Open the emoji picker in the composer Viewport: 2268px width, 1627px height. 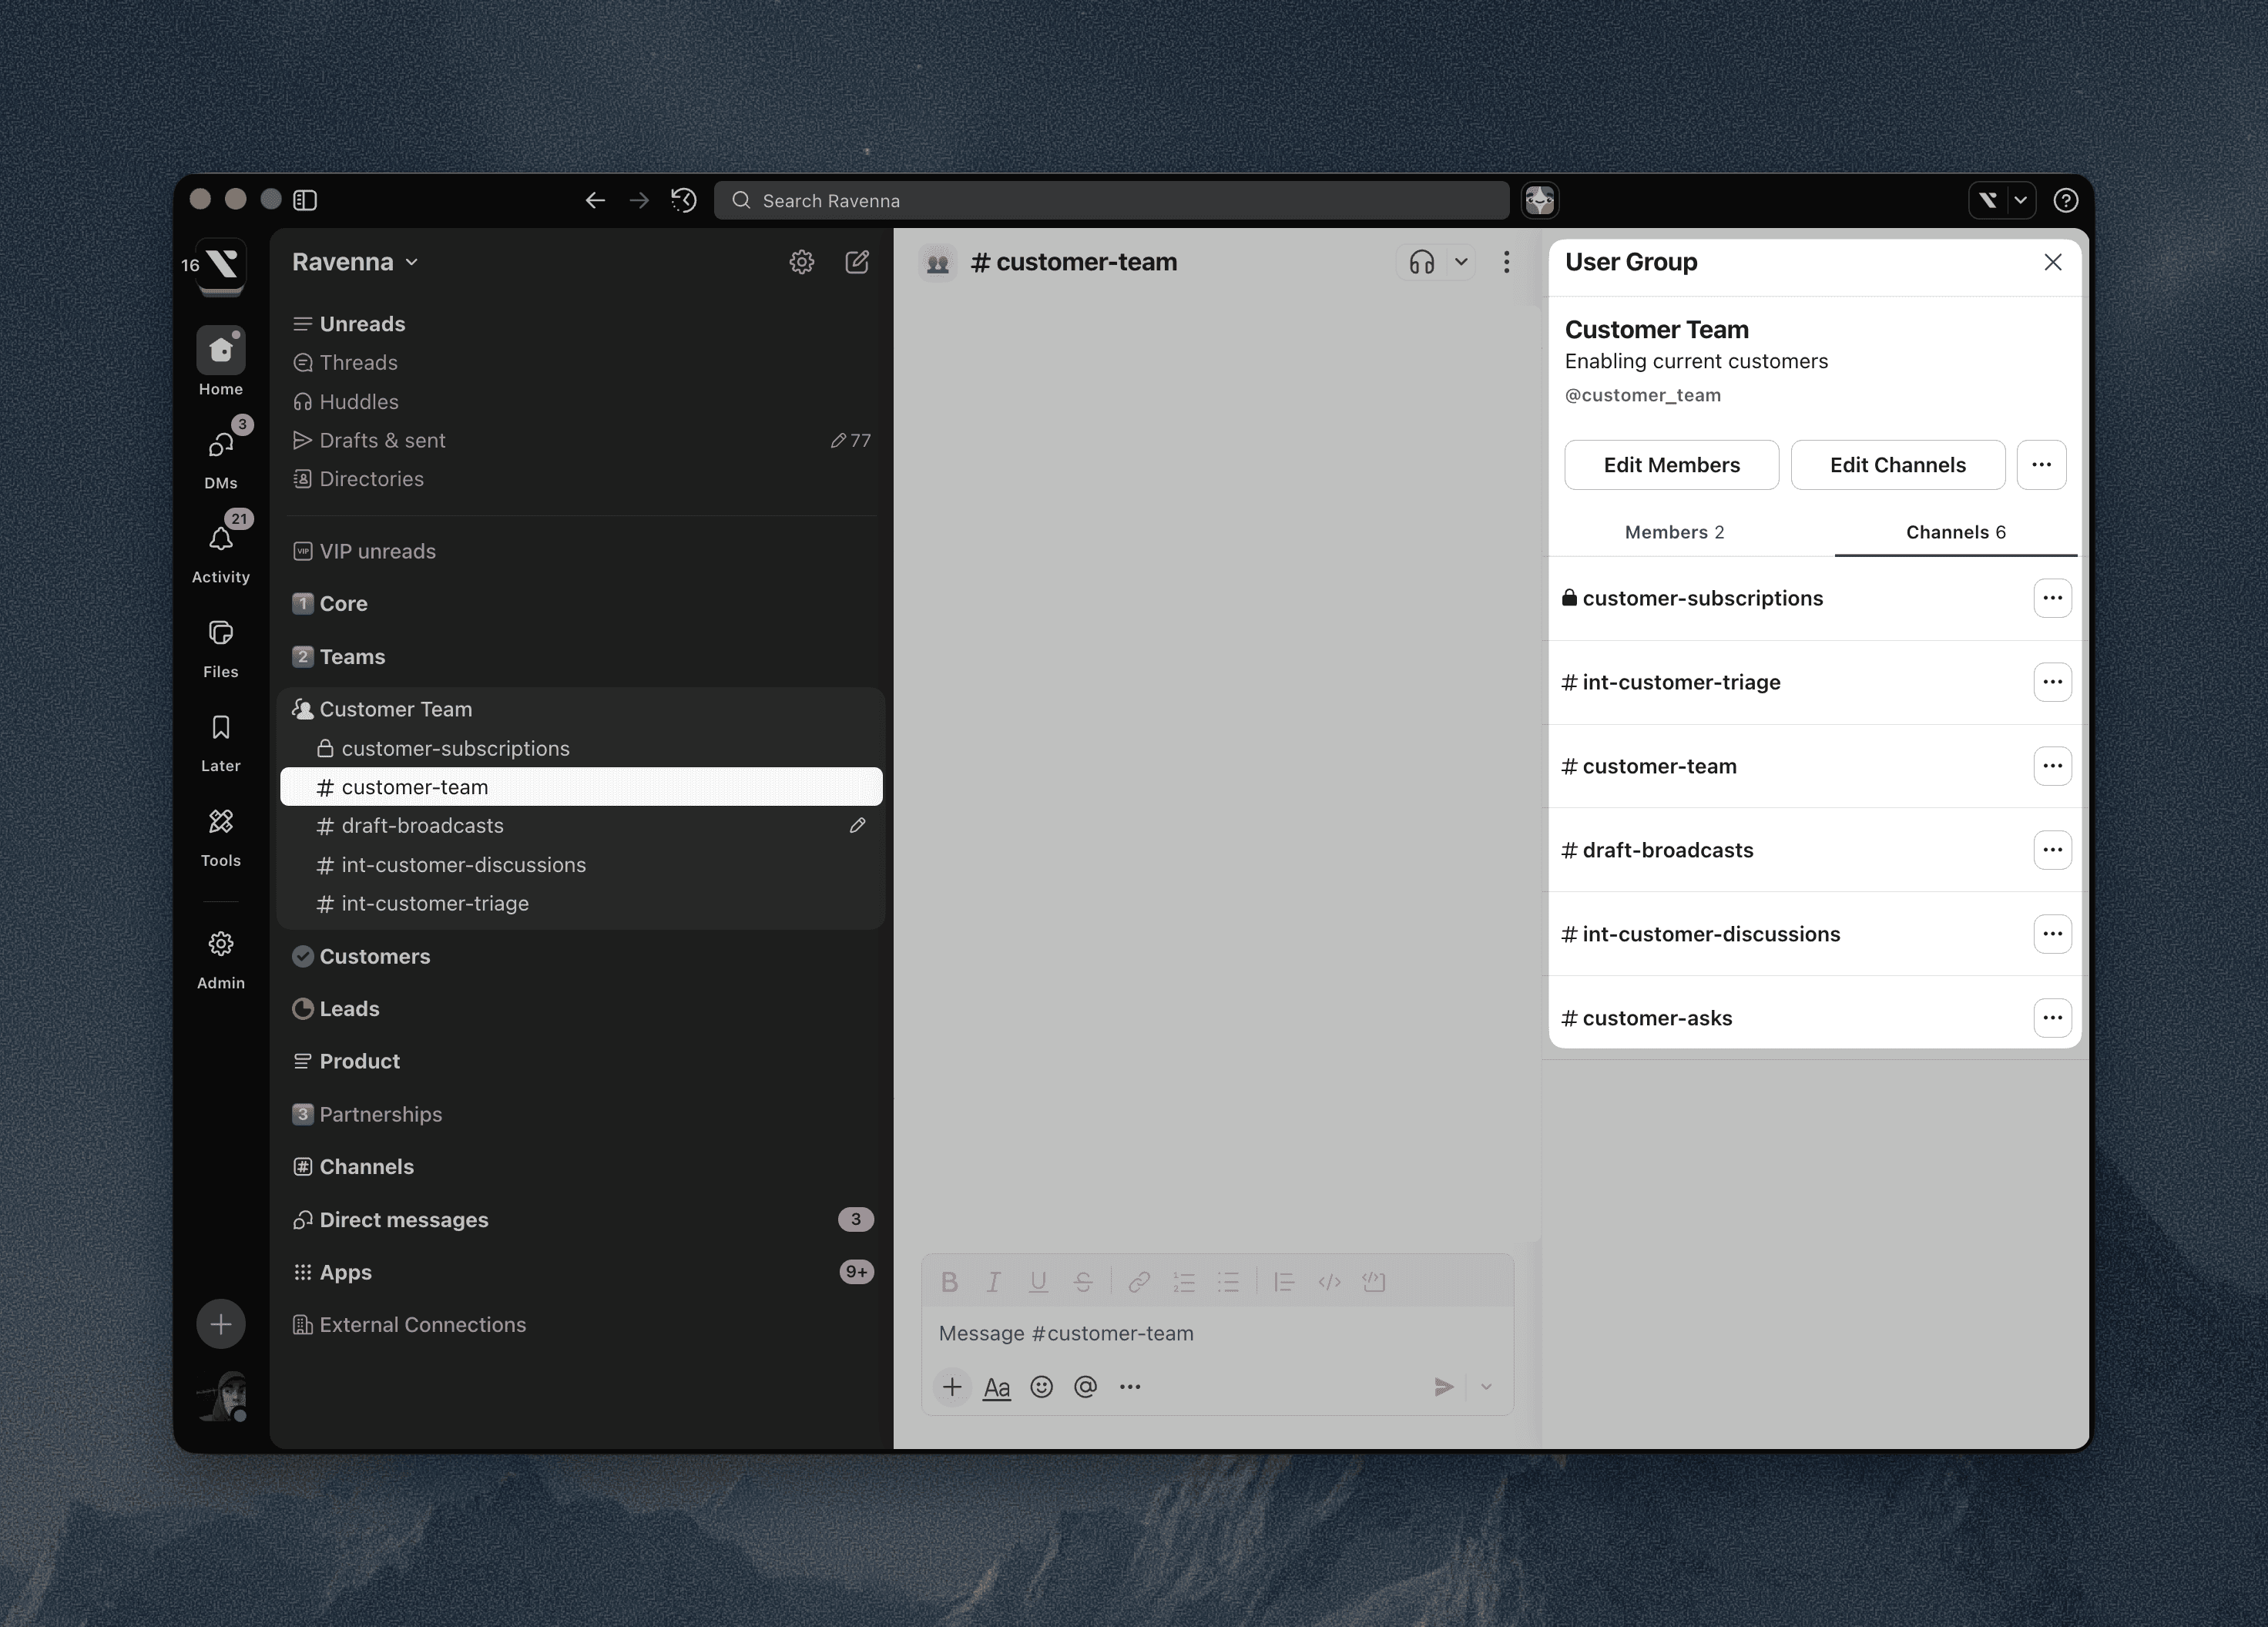coord(1041,1387)
